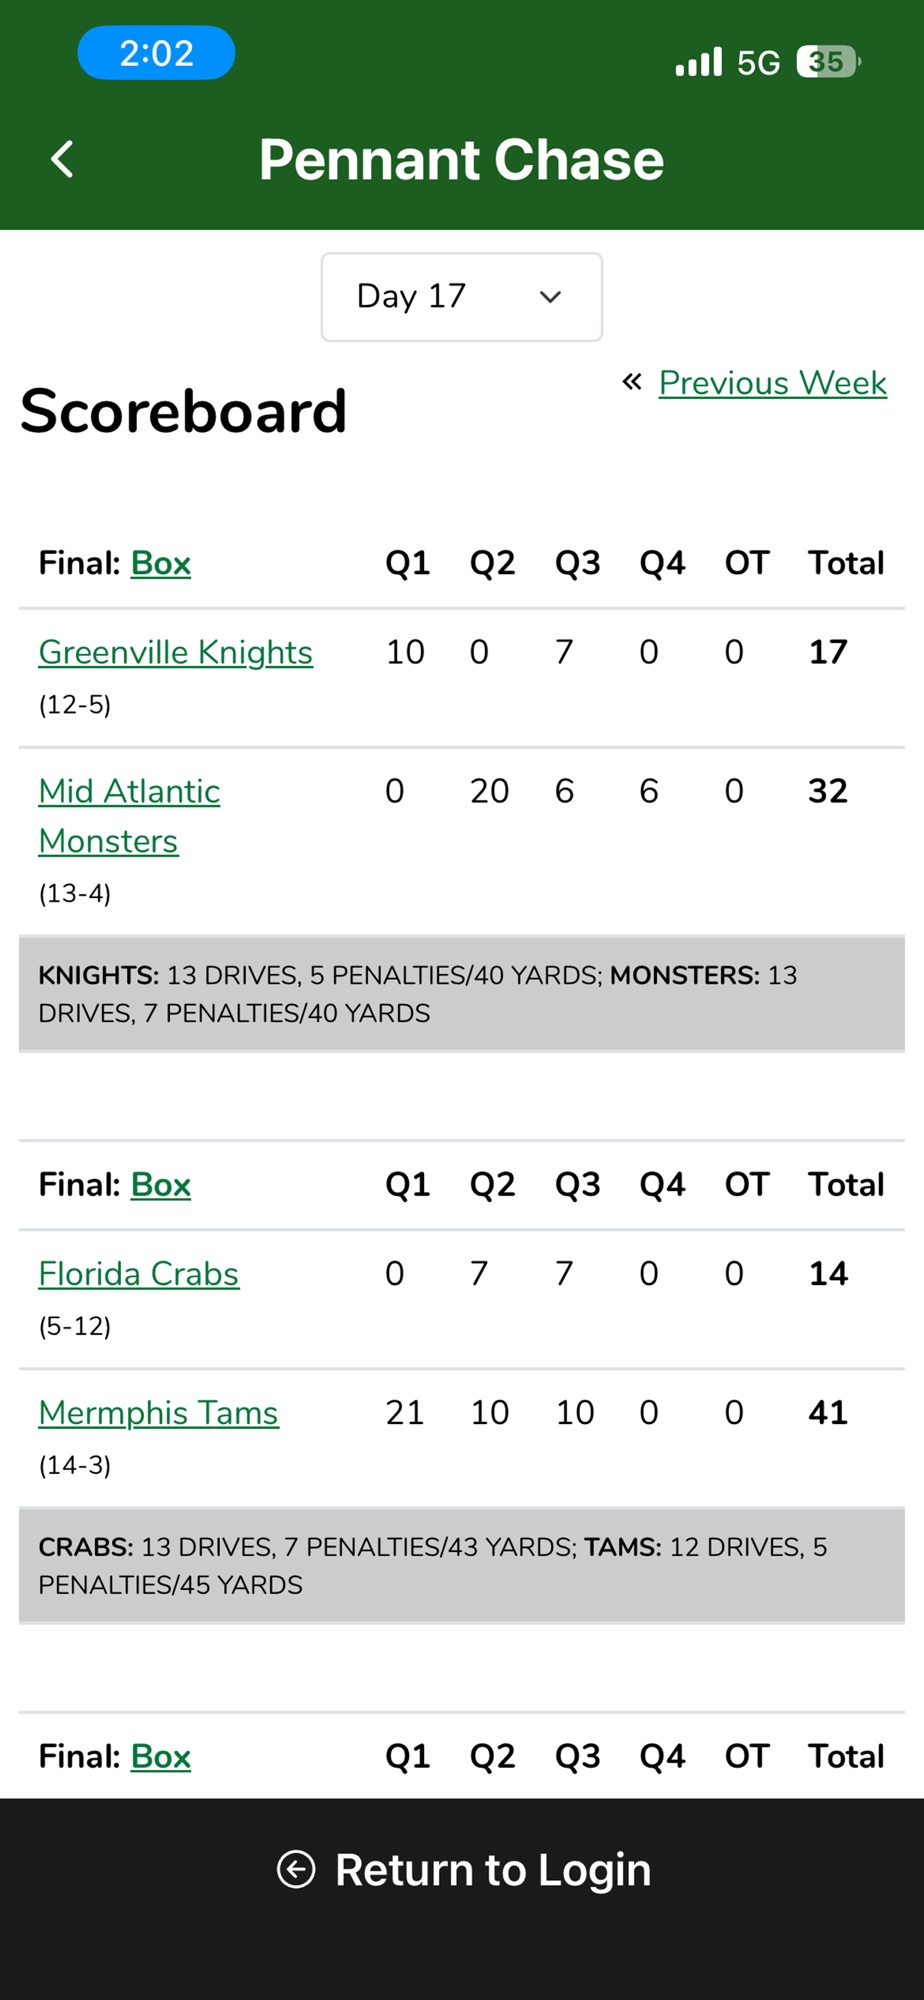Tap the dropdown chevron beside Day 17
924x2000 pixels.
550,297
